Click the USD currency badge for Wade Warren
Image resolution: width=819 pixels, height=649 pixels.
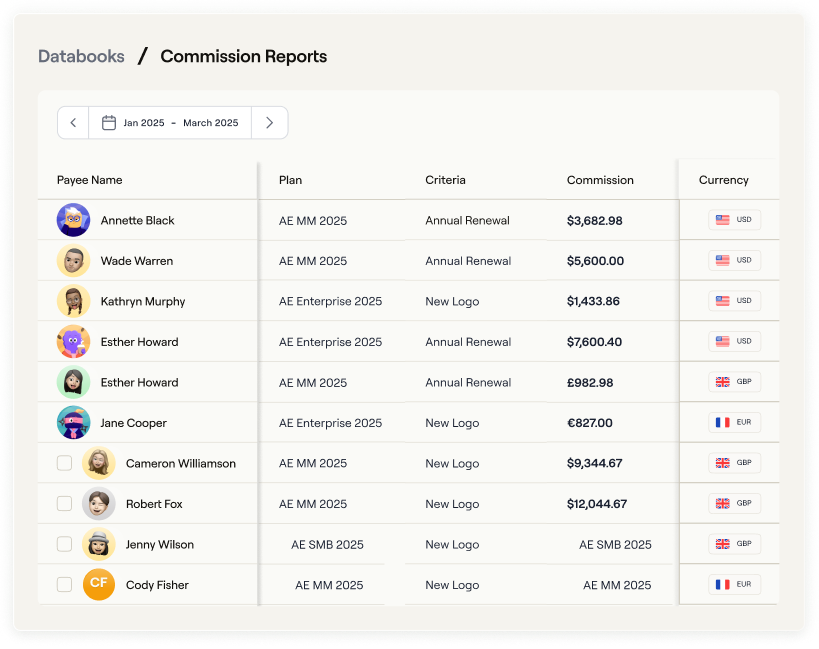pyautogui.click(x=734, y=260)
